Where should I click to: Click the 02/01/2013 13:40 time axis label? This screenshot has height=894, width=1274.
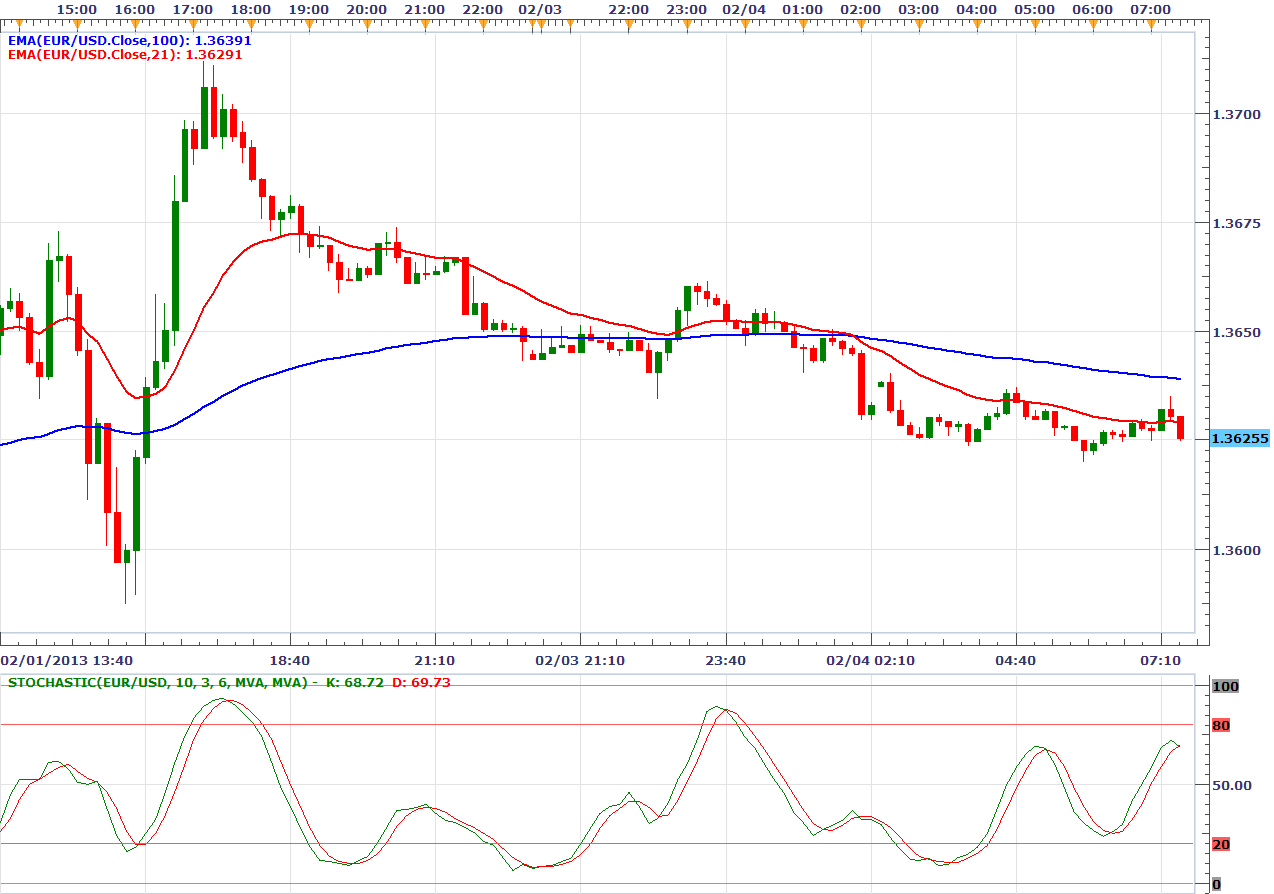click(53, 661)
